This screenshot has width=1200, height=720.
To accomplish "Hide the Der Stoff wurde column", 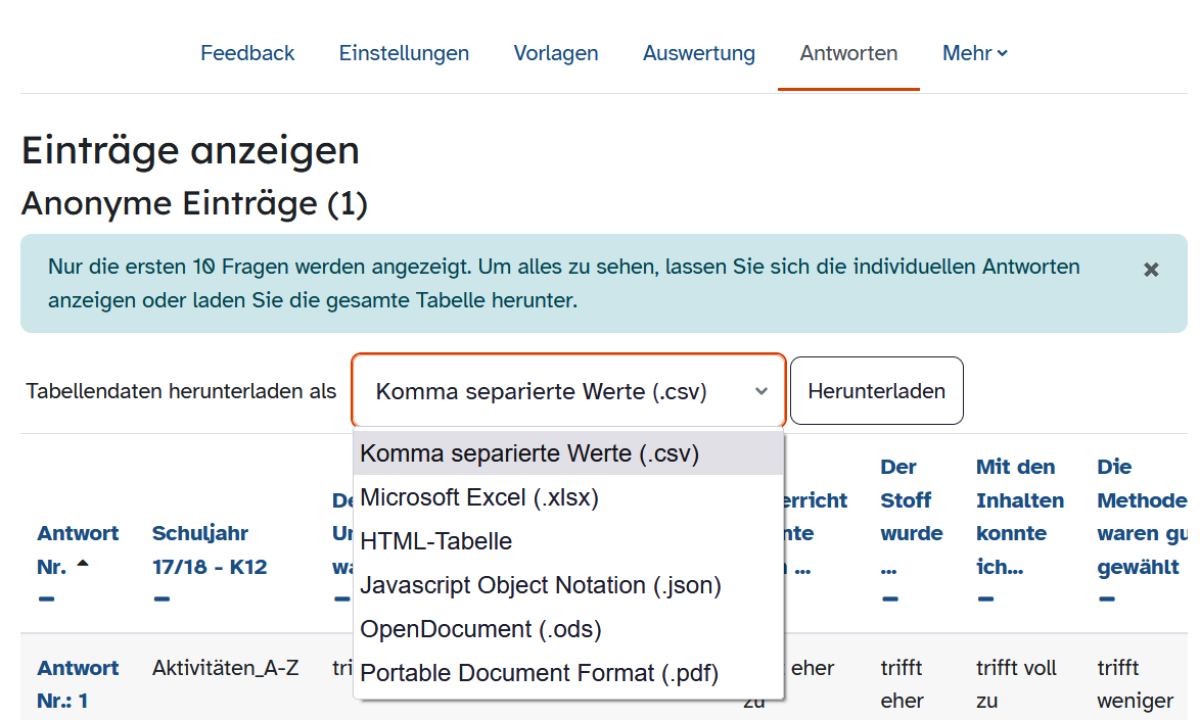I will tap(890, 600).
